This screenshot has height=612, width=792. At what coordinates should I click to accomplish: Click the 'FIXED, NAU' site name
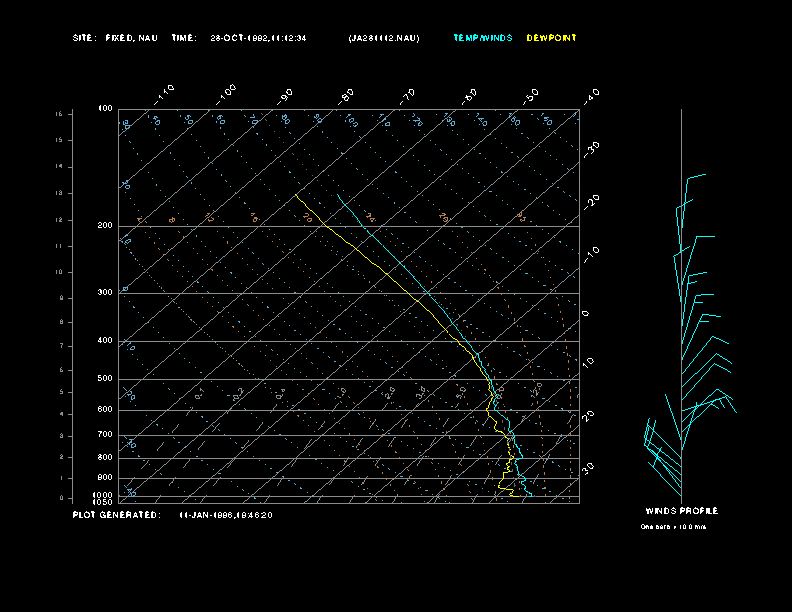[x=131, y=38]
